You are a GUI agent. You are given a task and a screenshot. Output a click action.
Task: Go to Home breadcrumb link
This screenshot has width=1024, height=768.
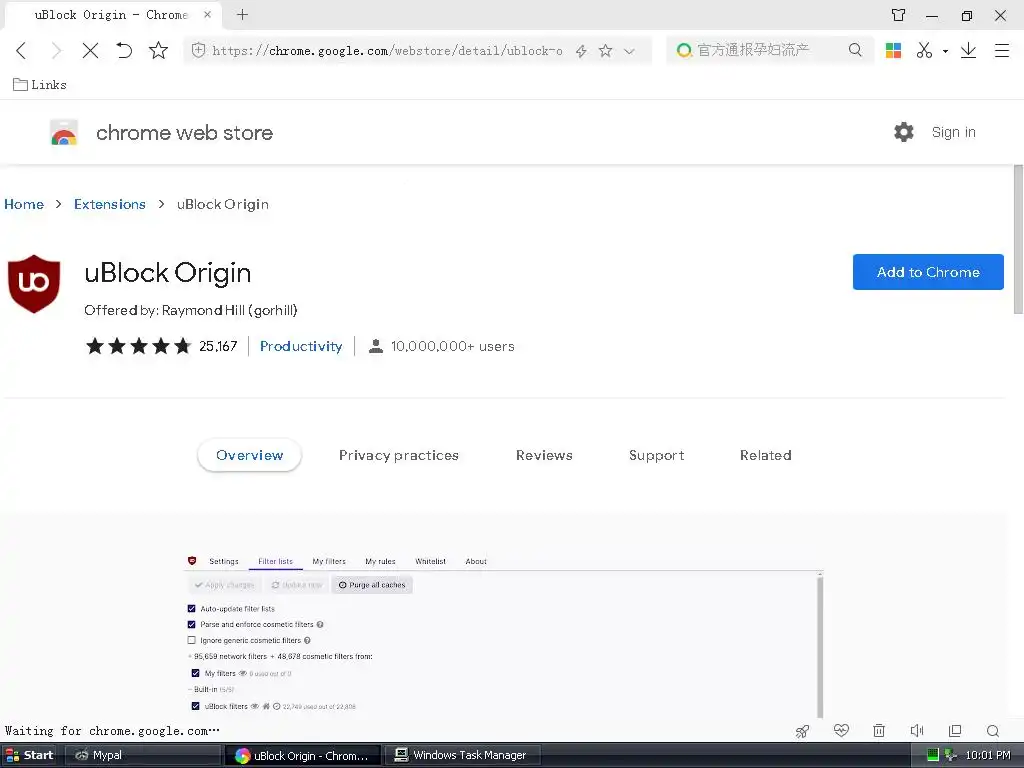tap(24, 204)
